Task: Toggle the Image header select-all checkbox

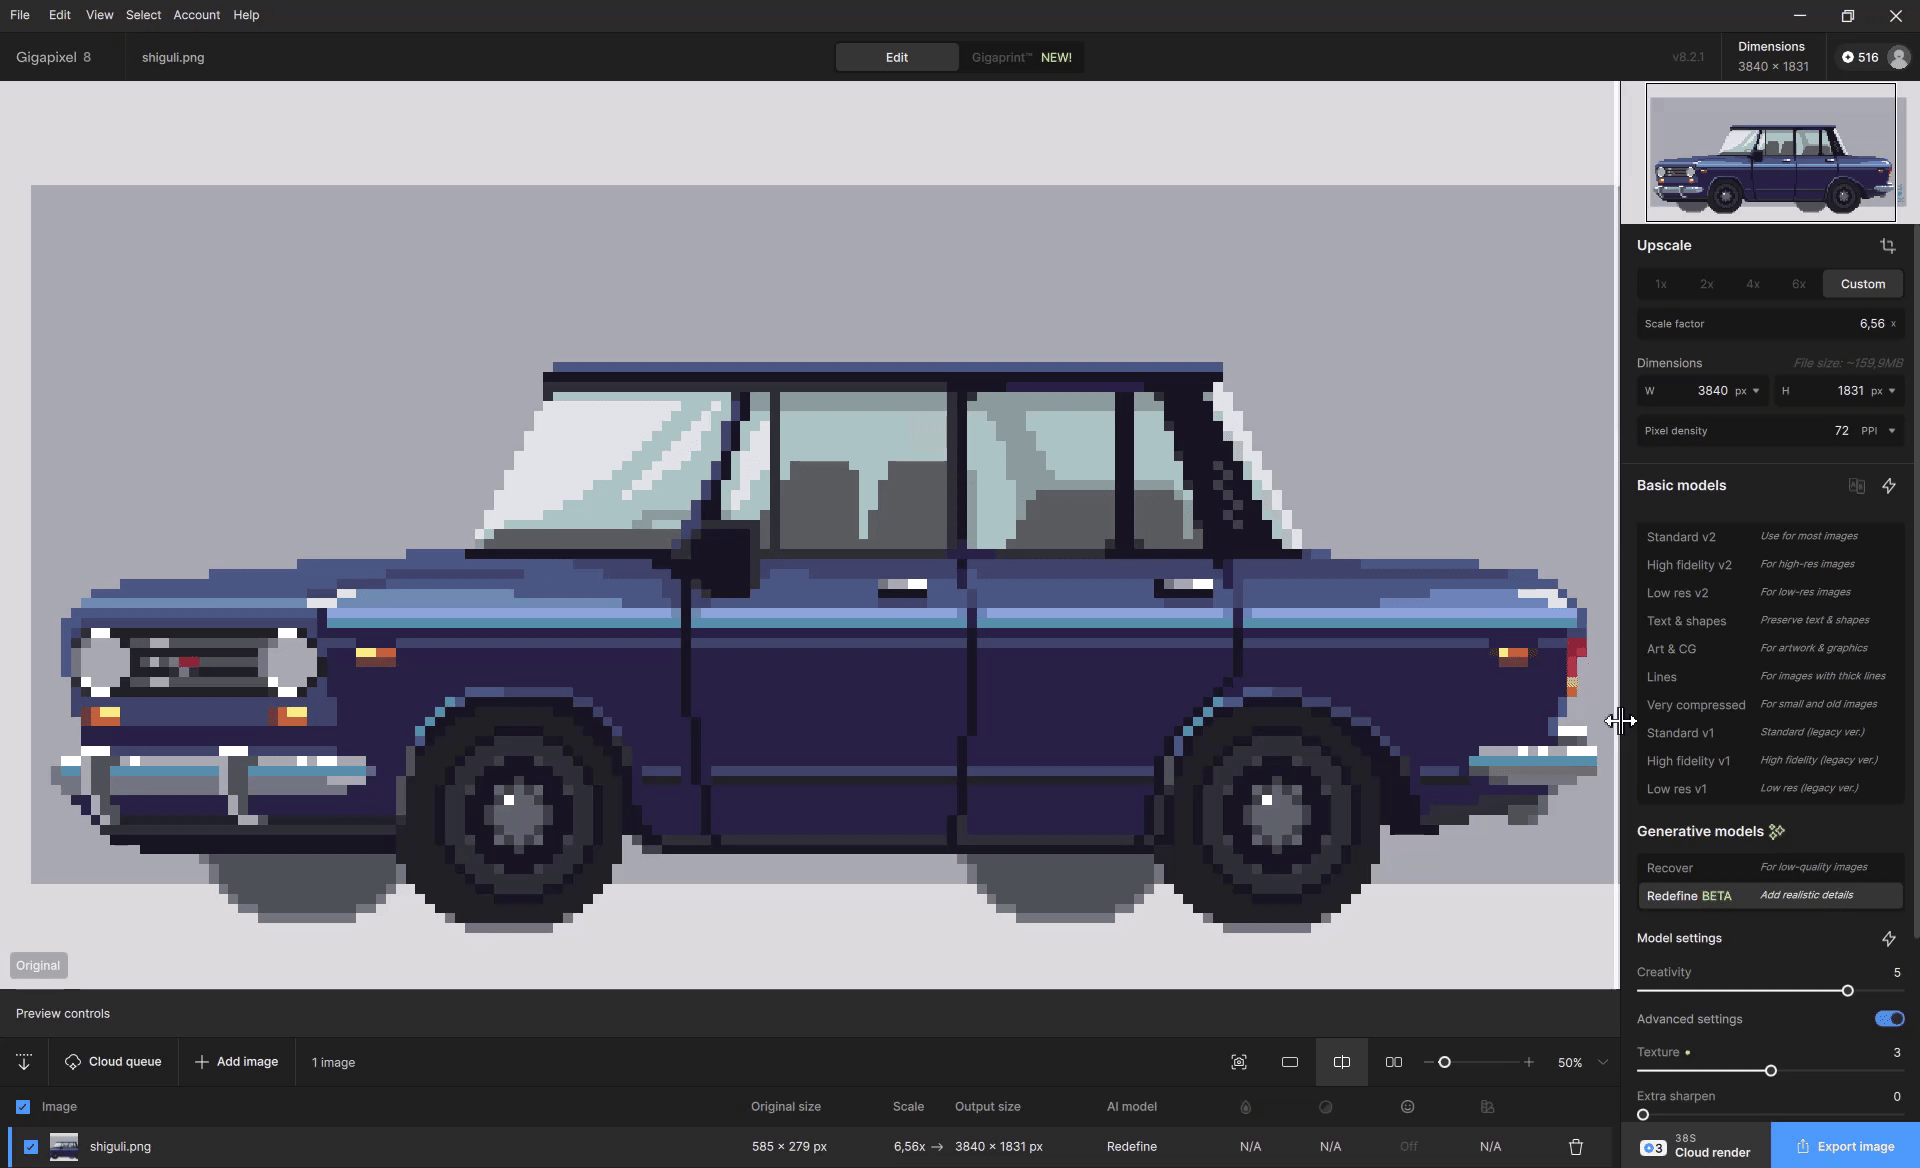Action: click(x=23, y=1107)
